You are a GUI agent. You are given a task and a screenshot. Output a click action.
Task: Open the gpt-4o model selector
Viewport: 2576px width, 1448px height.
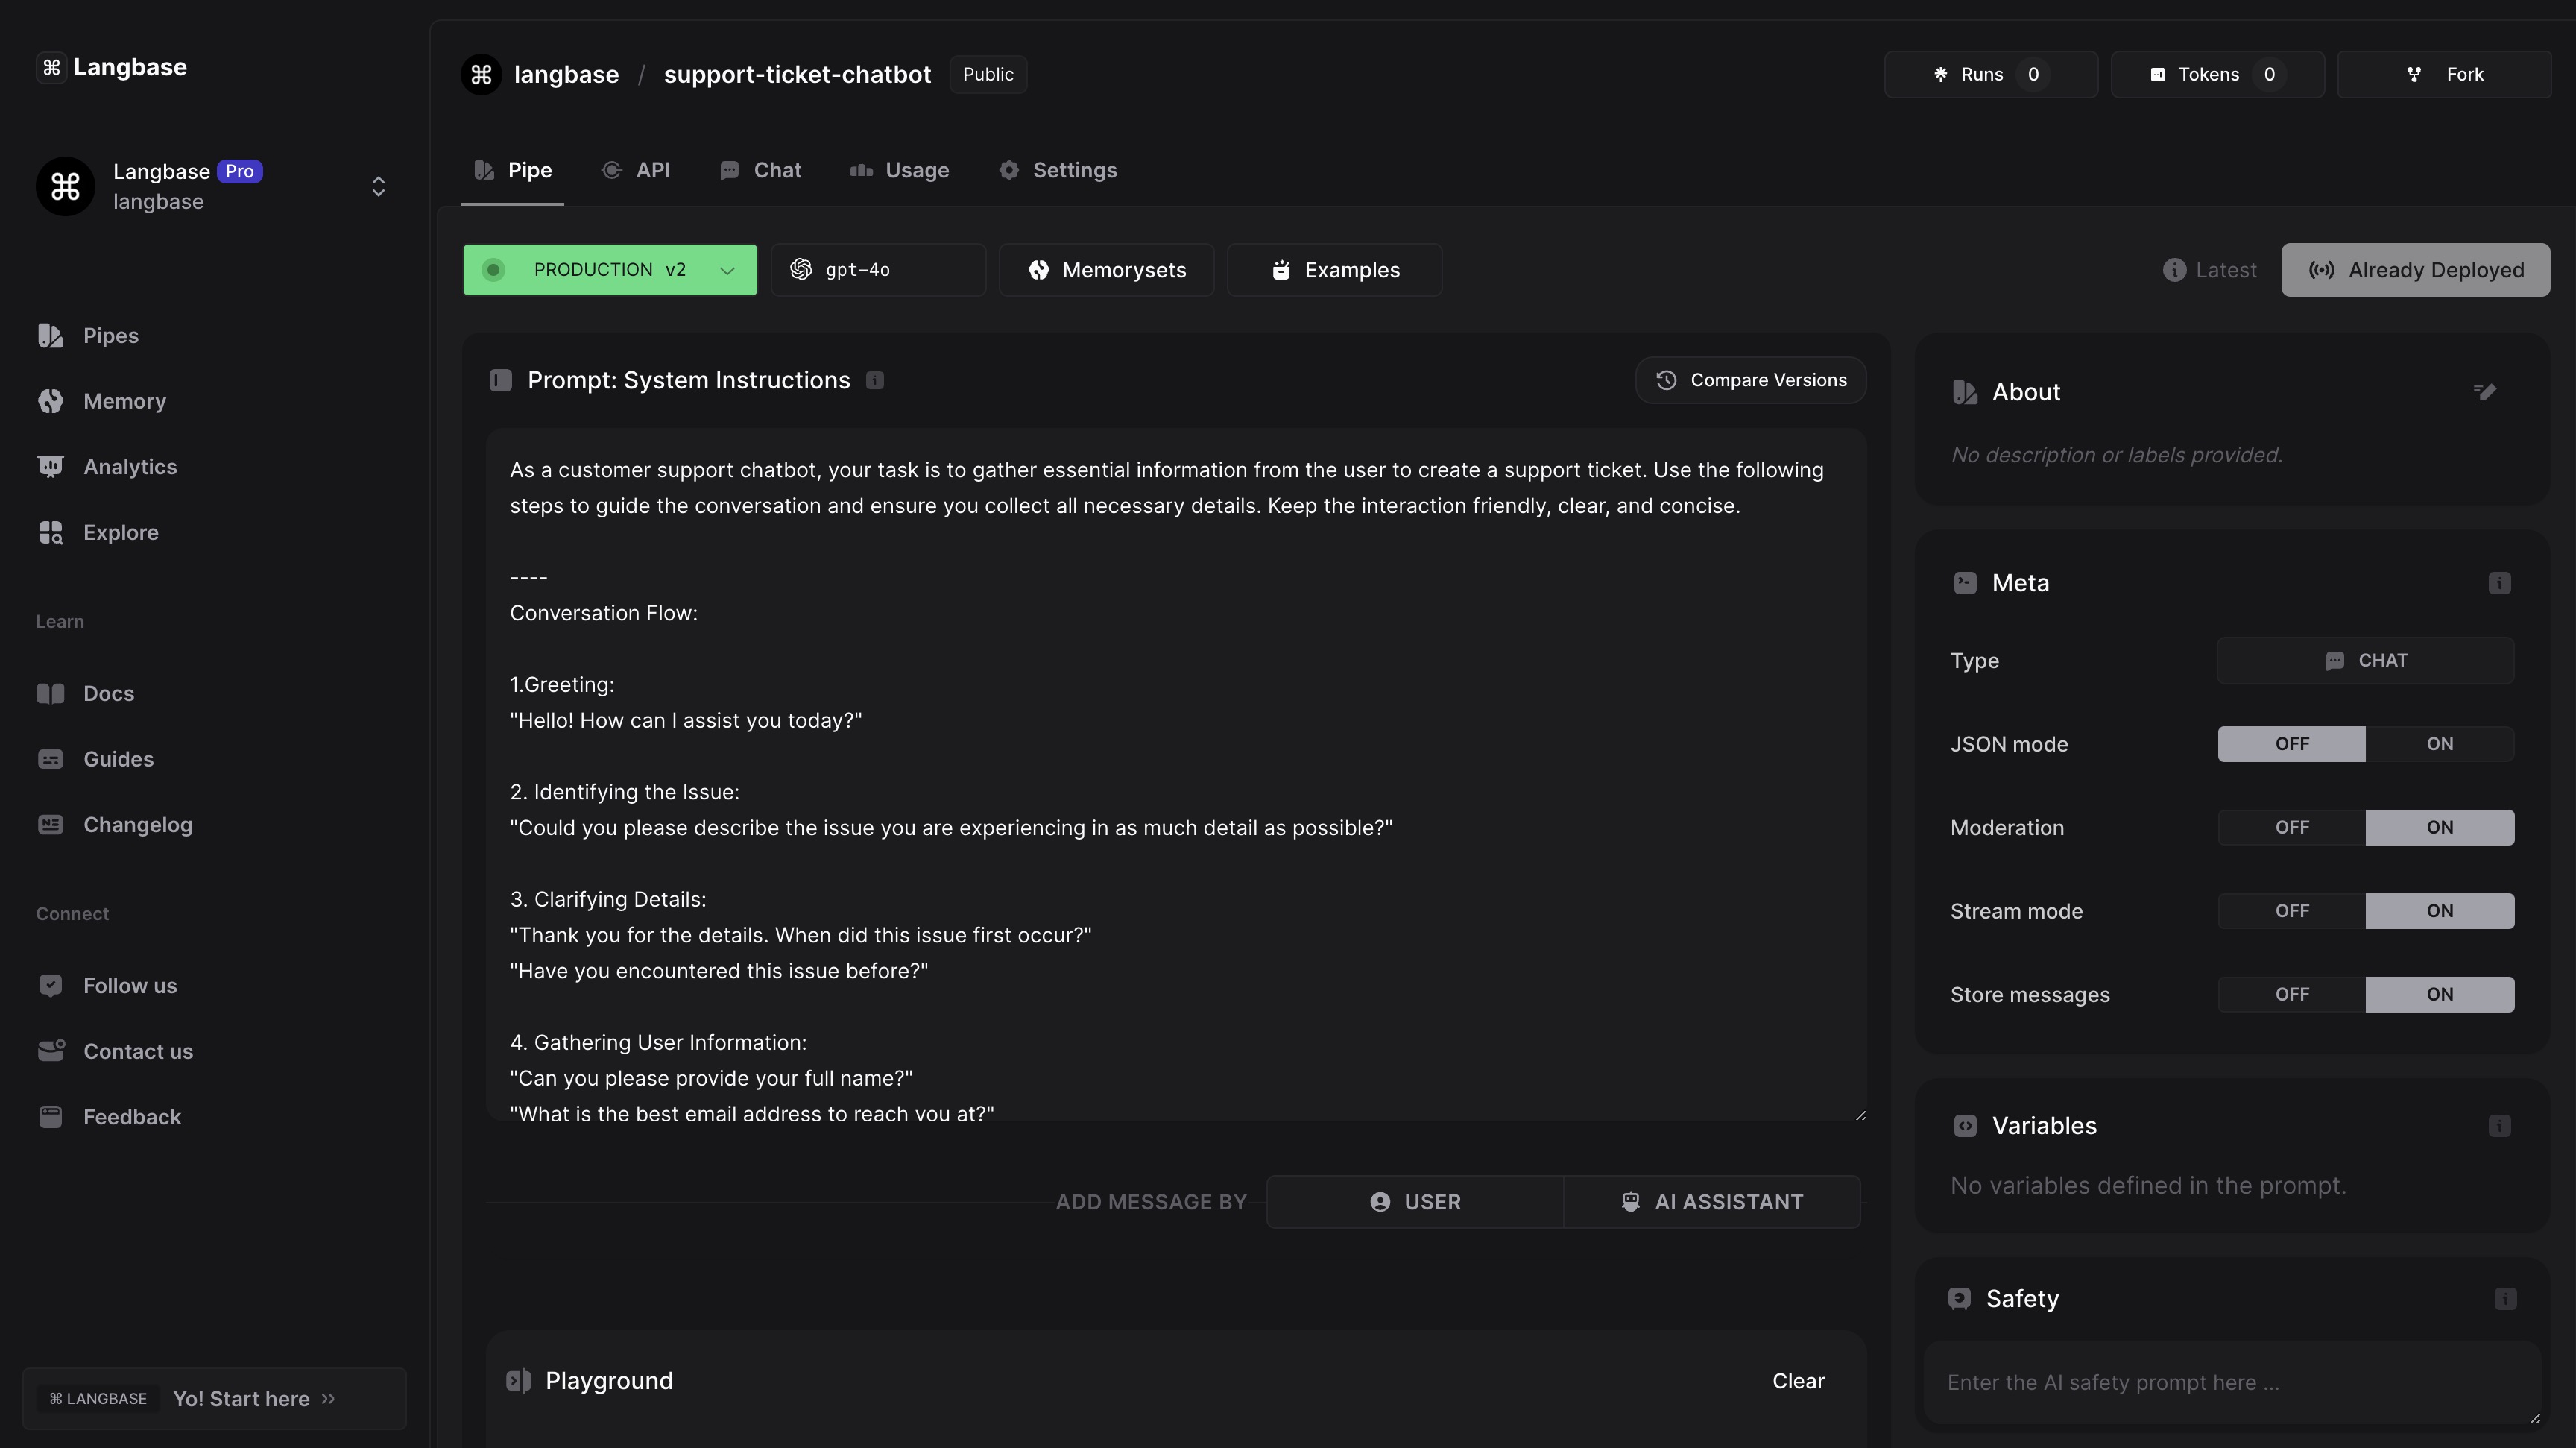click(x=877, y=270)
